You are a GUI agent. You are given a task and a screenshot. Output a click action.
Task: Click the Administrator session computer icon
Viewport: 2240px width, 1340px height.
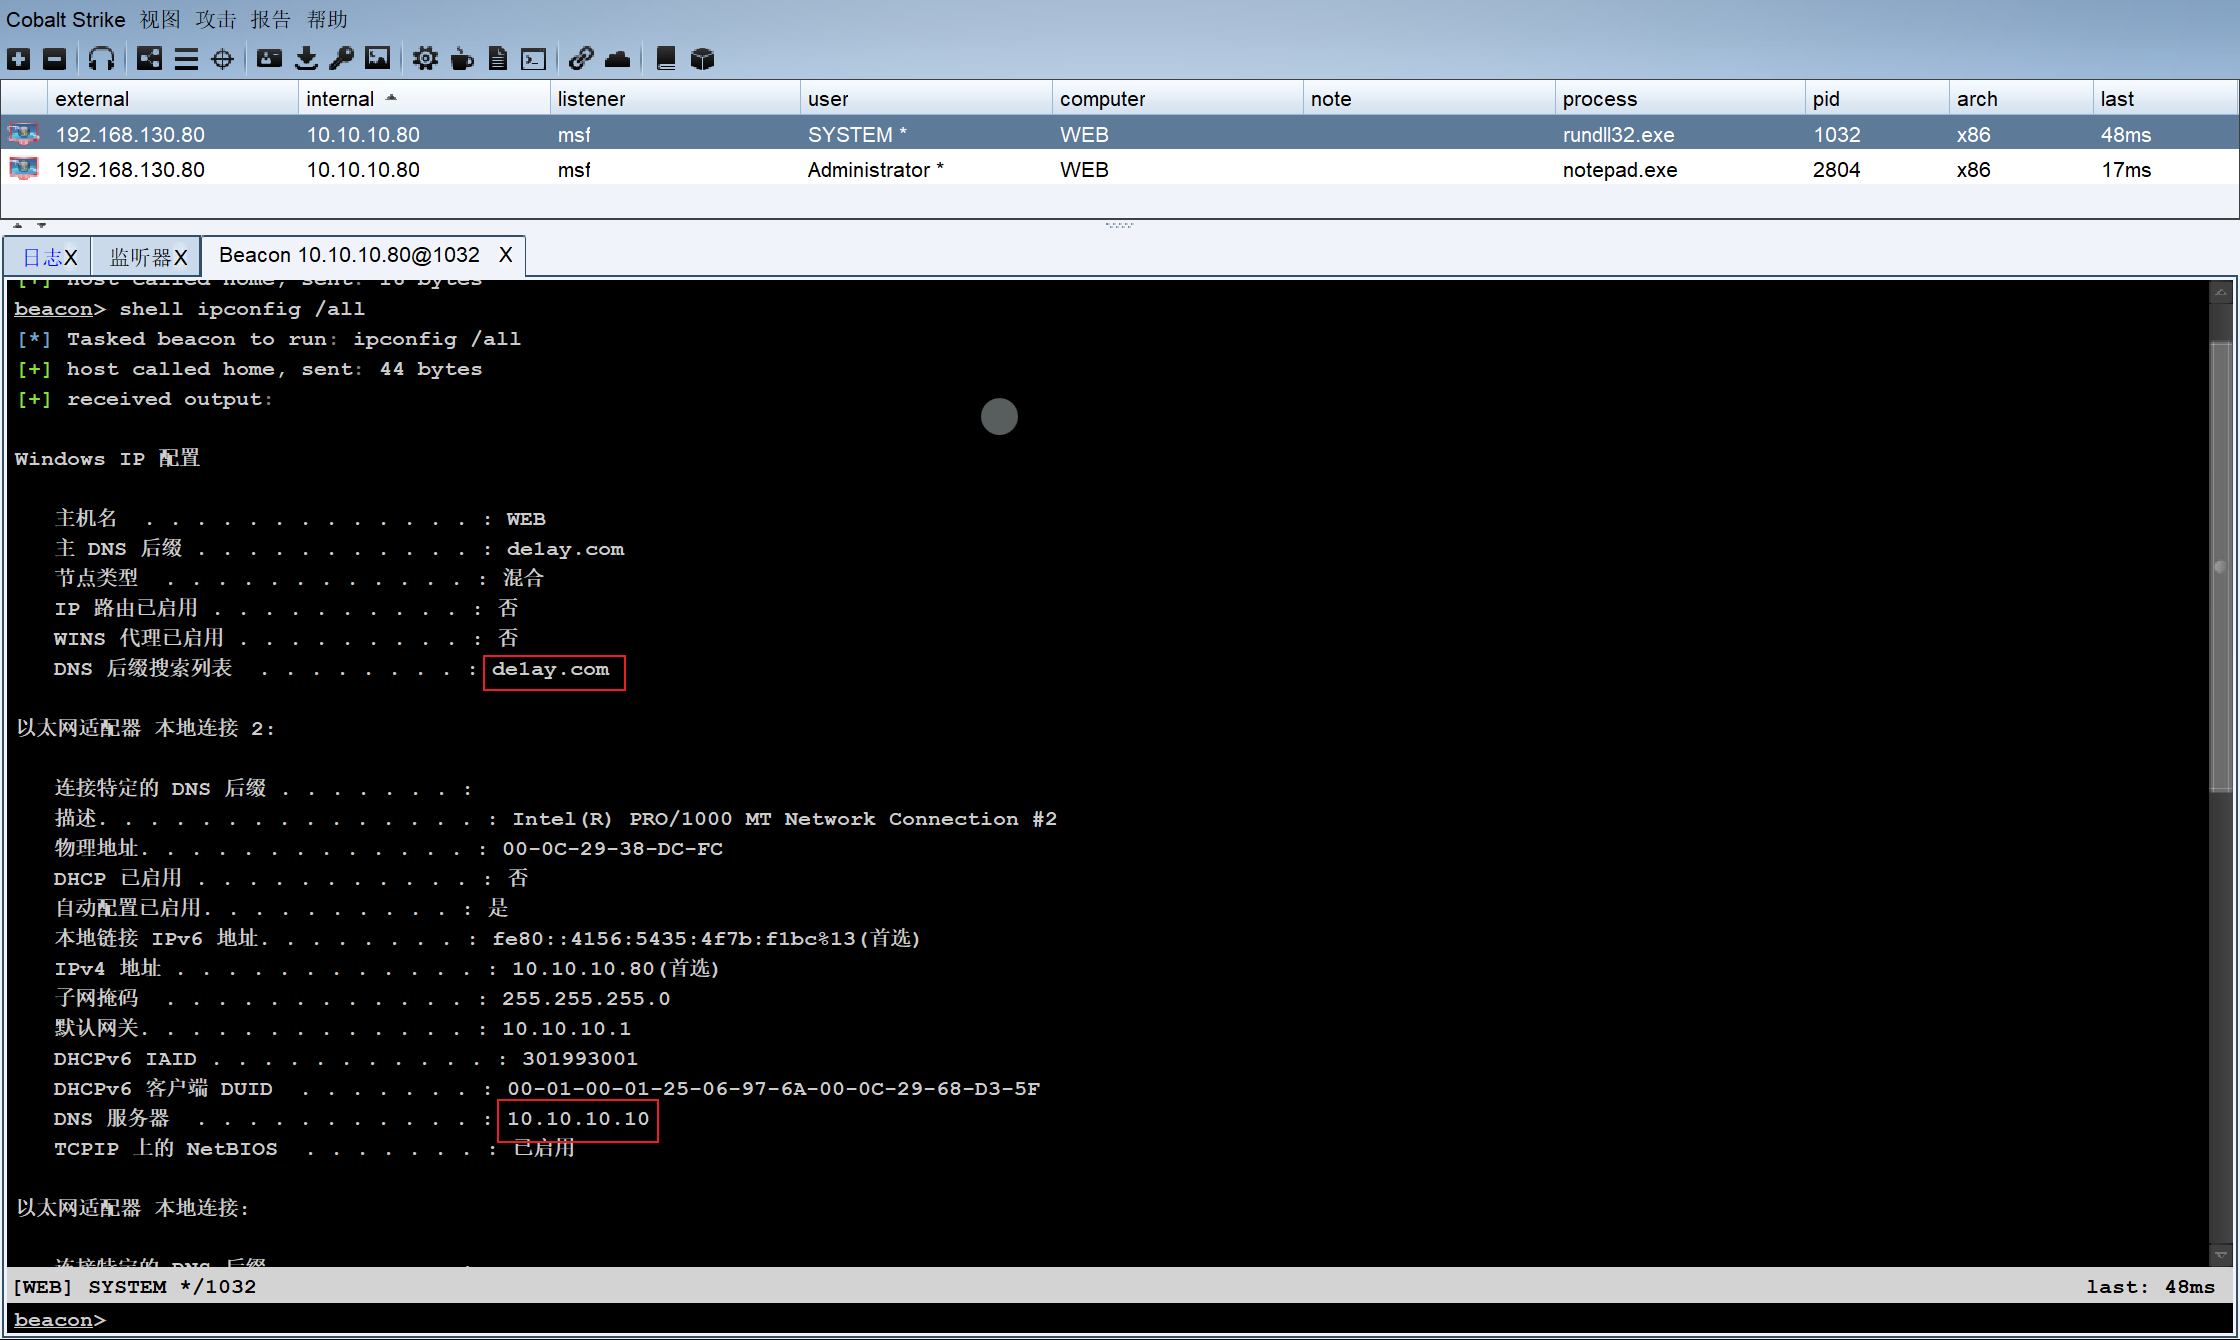(x=24, y=169)
